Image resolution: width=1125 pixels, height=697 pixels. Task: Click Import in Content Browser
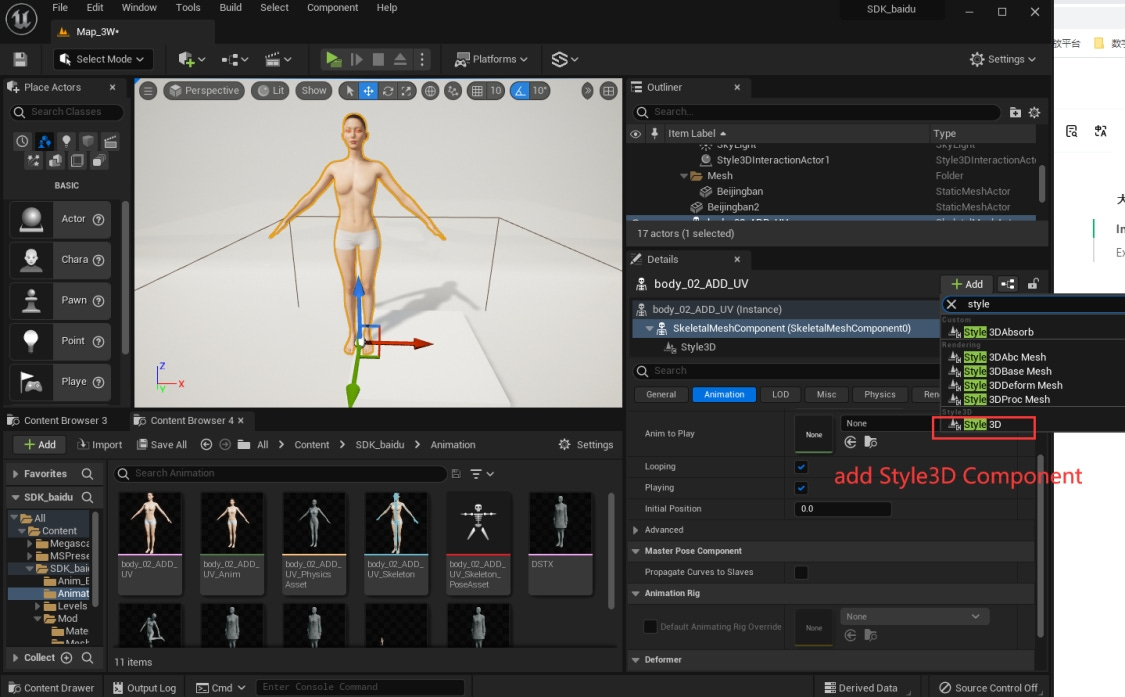click(100, 445)
